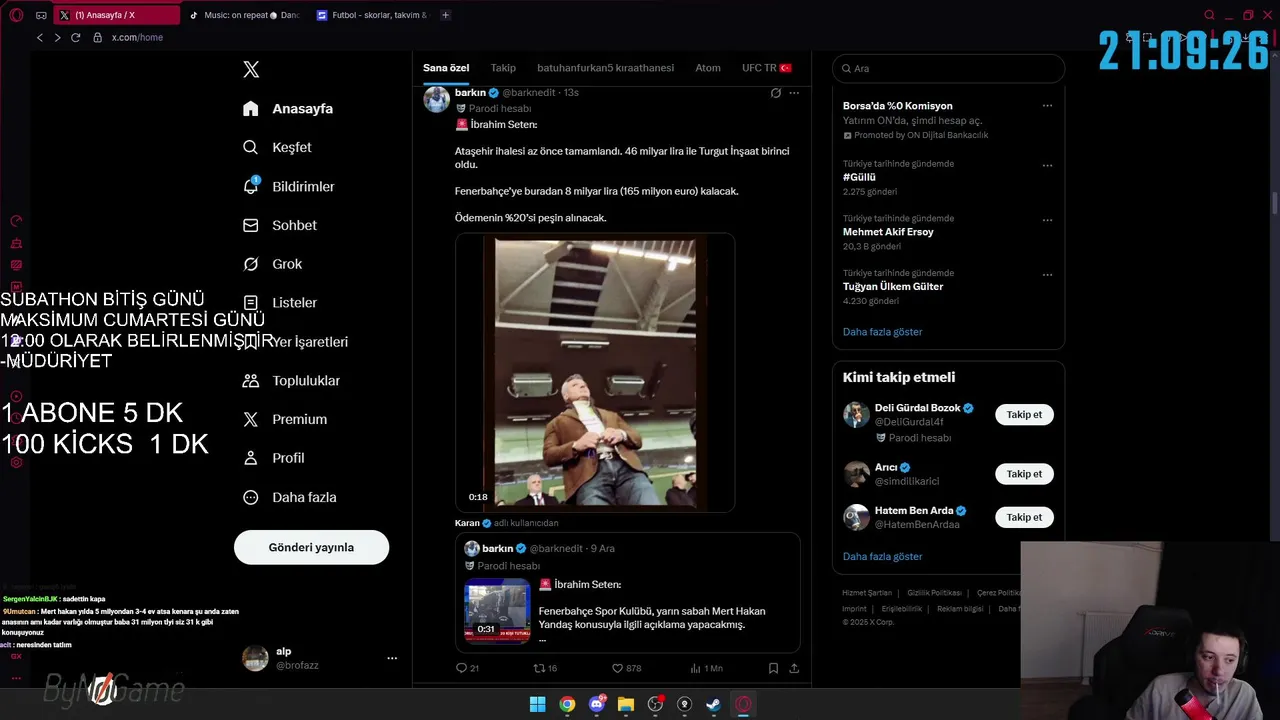Screen dimensions: 1280x720
Task: Click the x.com/home address bar
Action: click(x=137, y=37)
